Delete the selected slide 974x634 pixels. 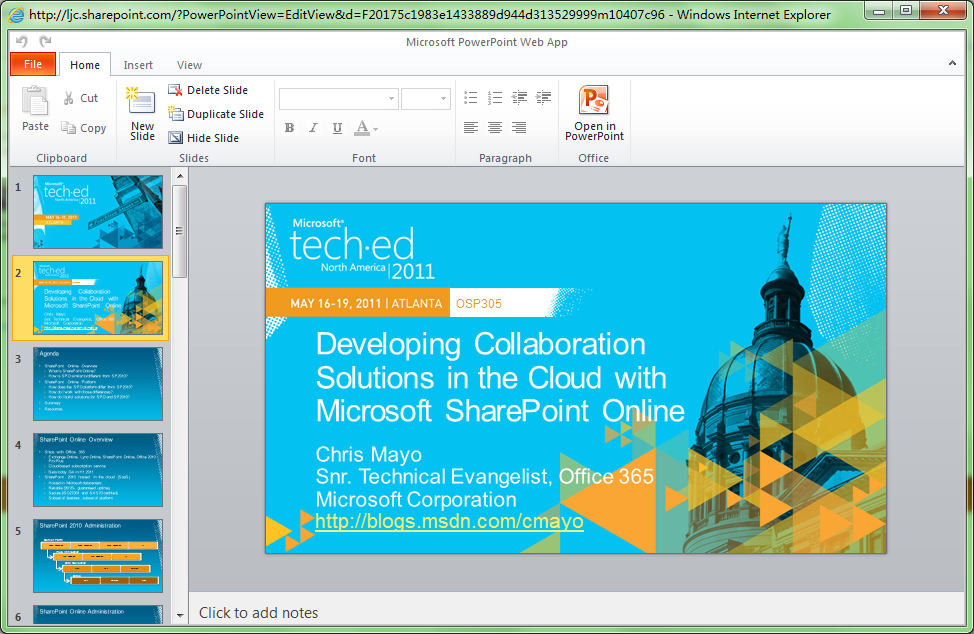pyautogui.click(x=208, y=90)
